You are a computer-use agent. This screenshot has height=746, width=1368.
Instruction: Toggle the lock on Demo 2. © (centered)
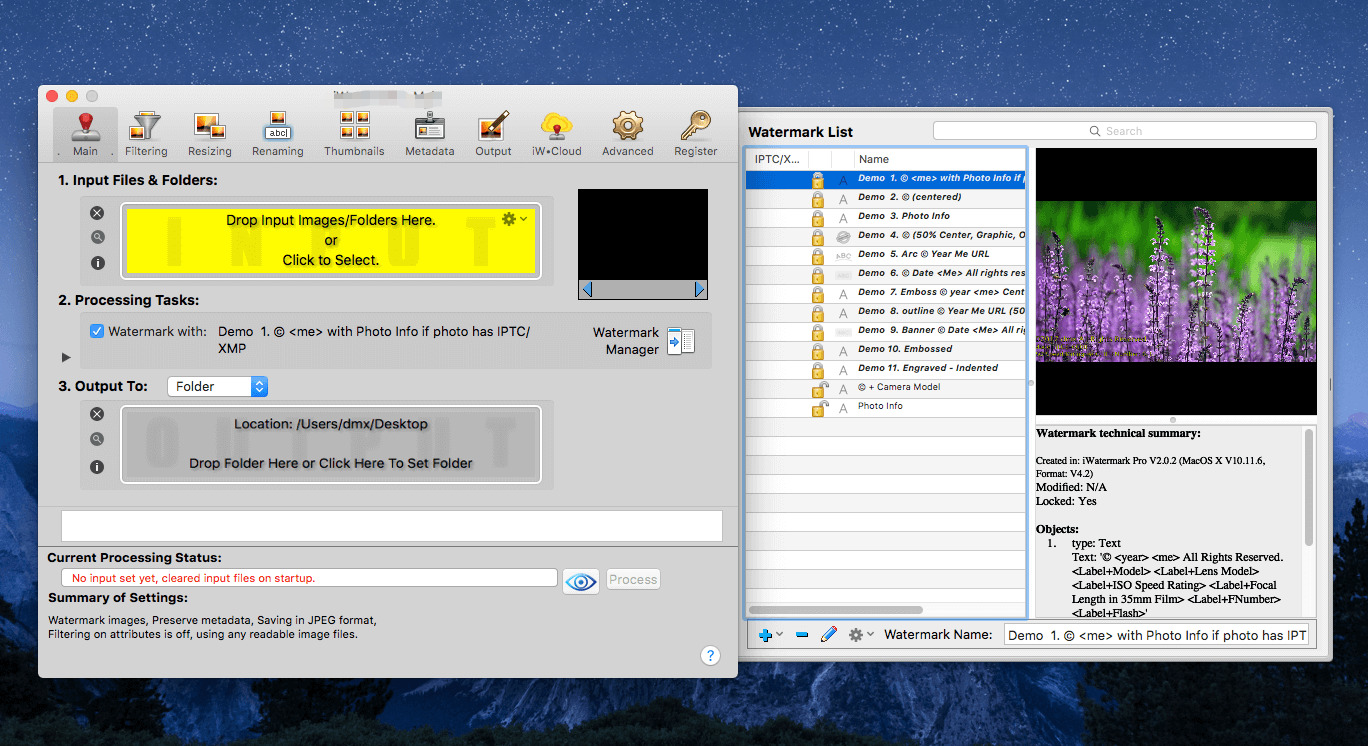[818, 198]
